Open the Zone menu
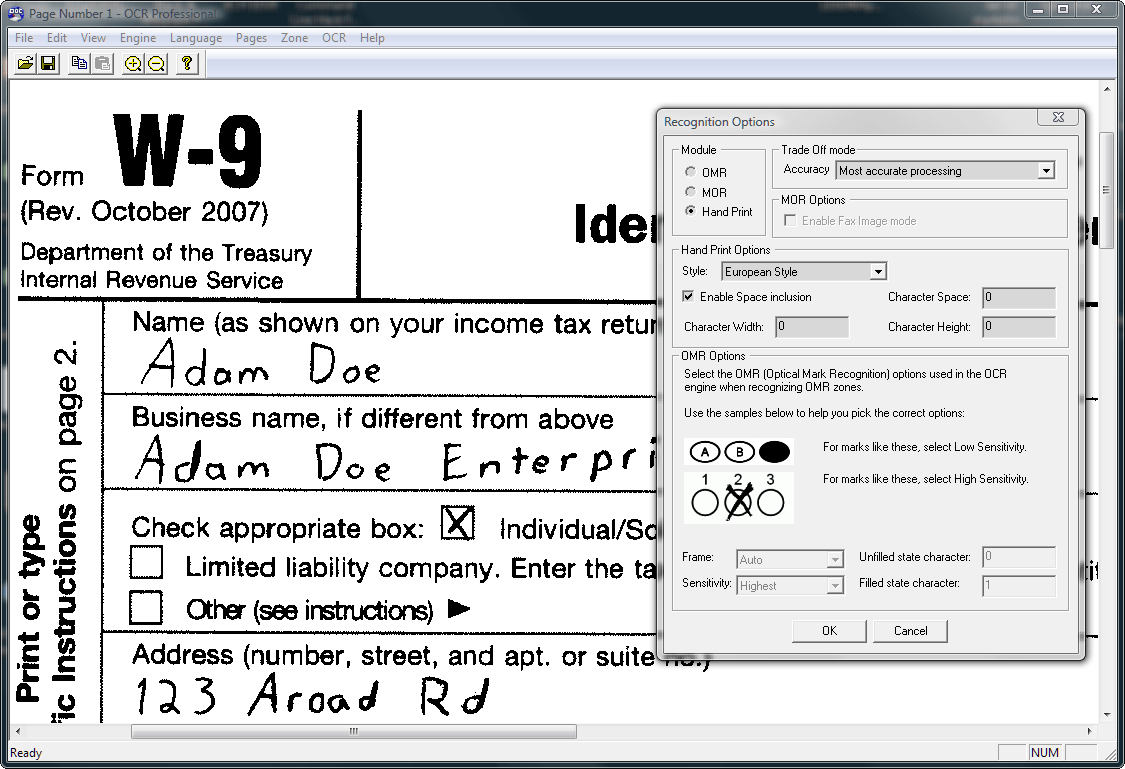 [294, 38]
